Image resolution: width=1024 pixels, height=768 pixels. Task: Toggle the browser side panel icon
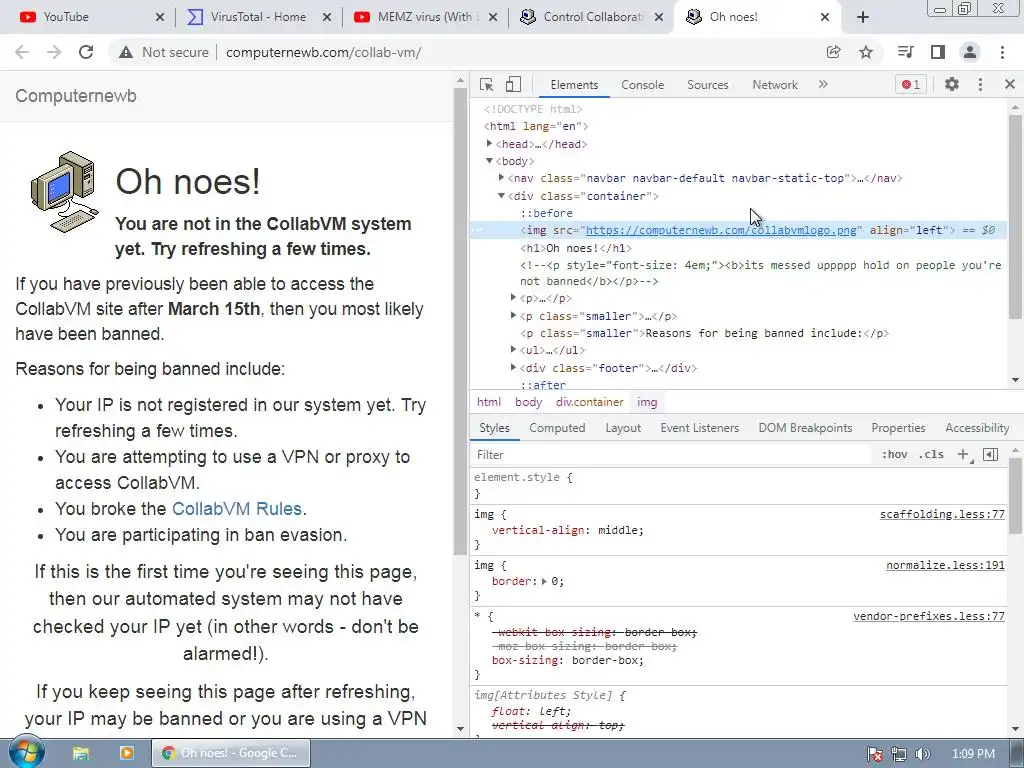tap(938, 52)
